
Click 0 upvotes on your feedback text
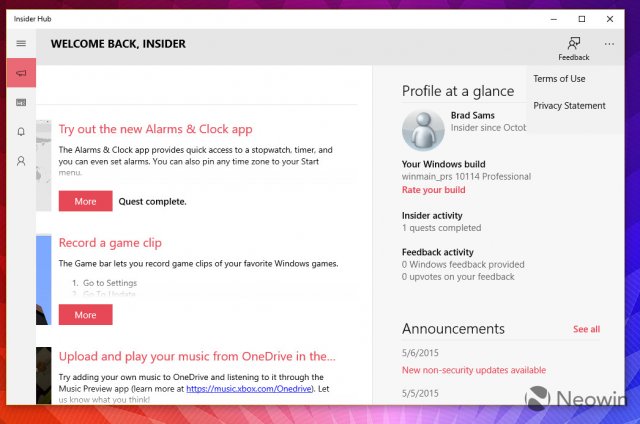point(458,277)
